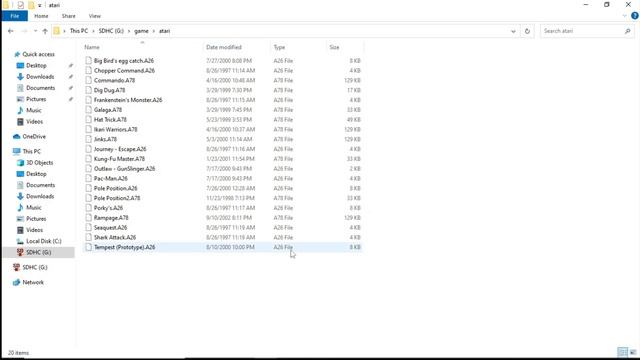Open the Share ribbon tab
The height and width of the screenshot is (360, 640).
pos(69,16)
